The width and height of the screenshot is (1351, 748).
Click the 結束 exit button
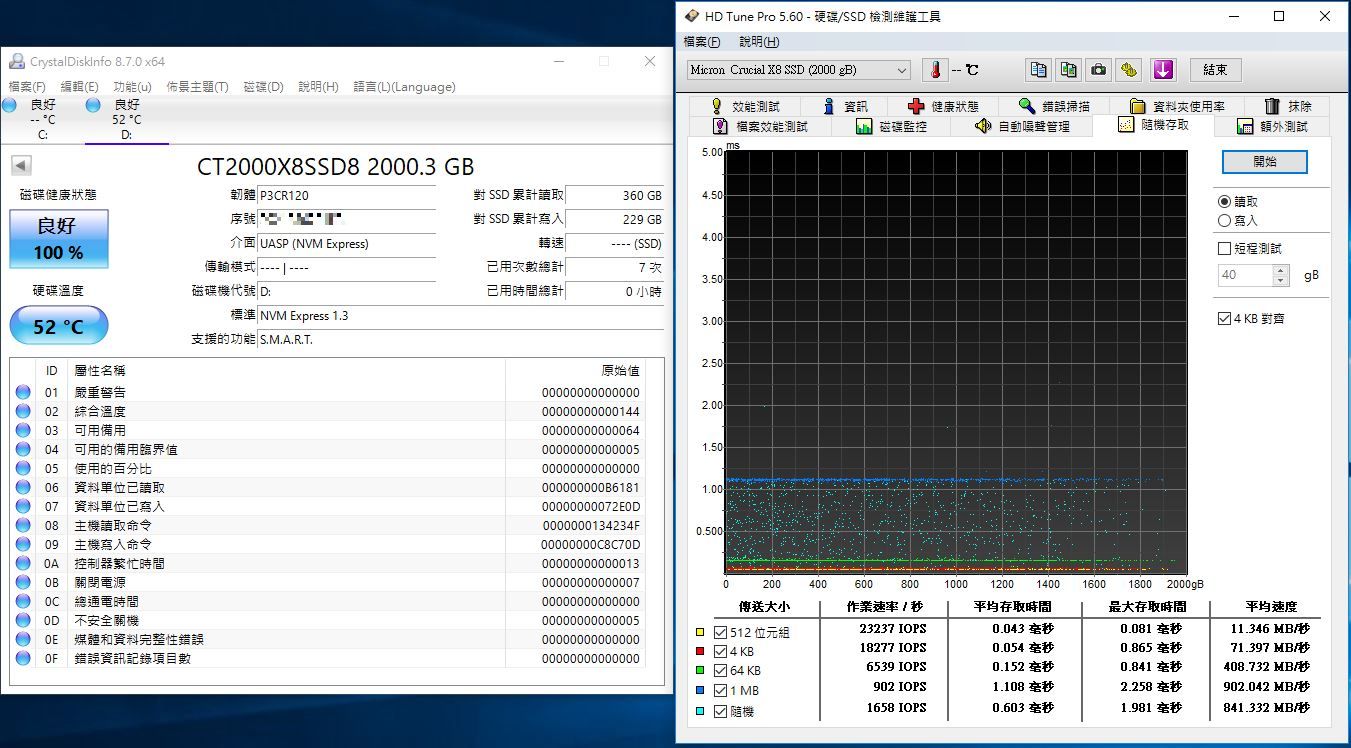(x=1215, y=70)
